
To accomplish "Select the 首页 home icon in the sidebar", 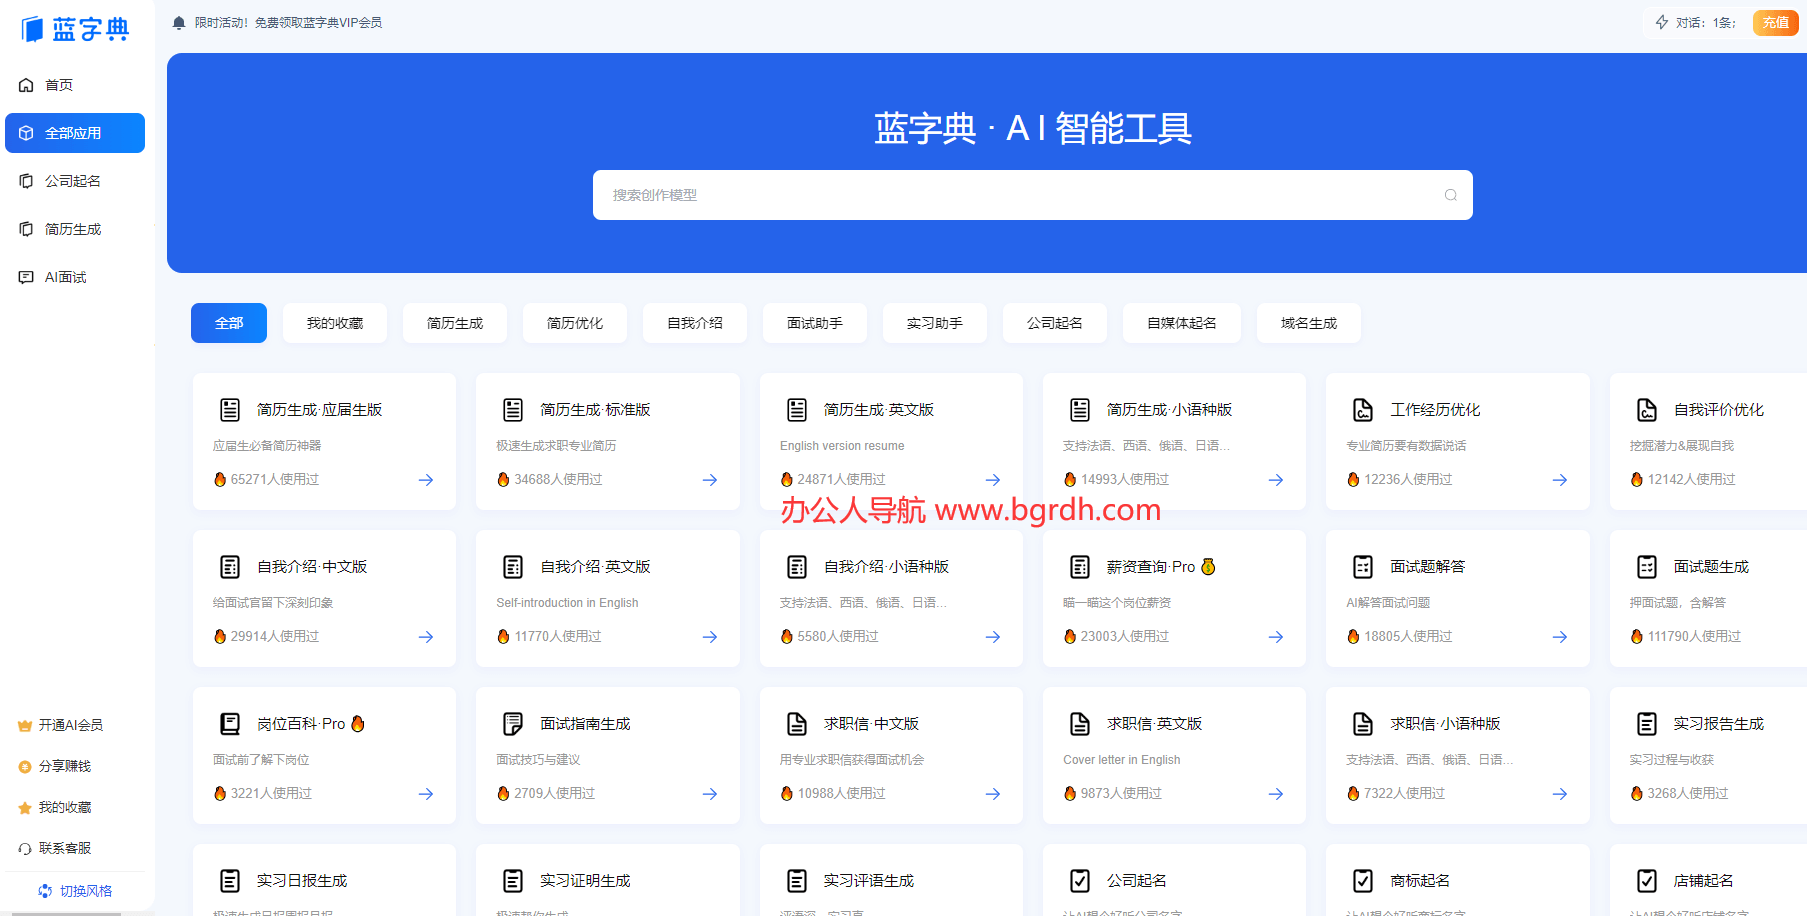I will pos(26,85).
